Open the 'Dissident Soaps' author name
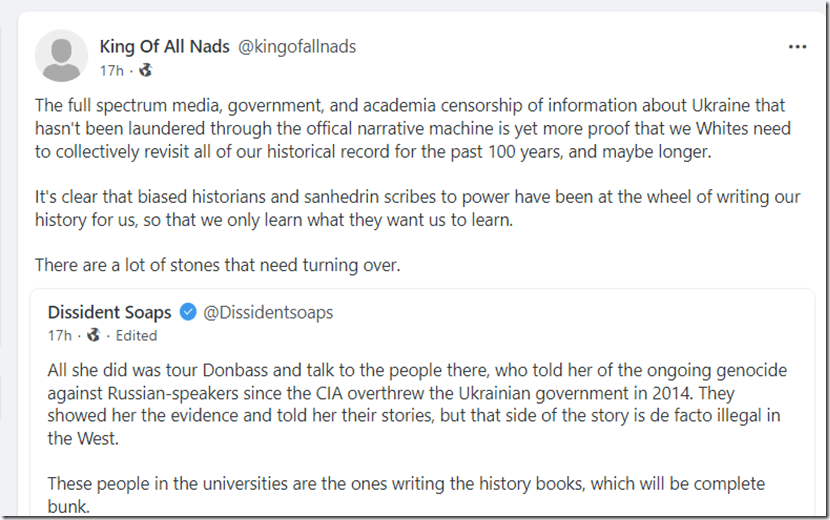The height and width of the screenshot is (520, 830). coord(109,313)
